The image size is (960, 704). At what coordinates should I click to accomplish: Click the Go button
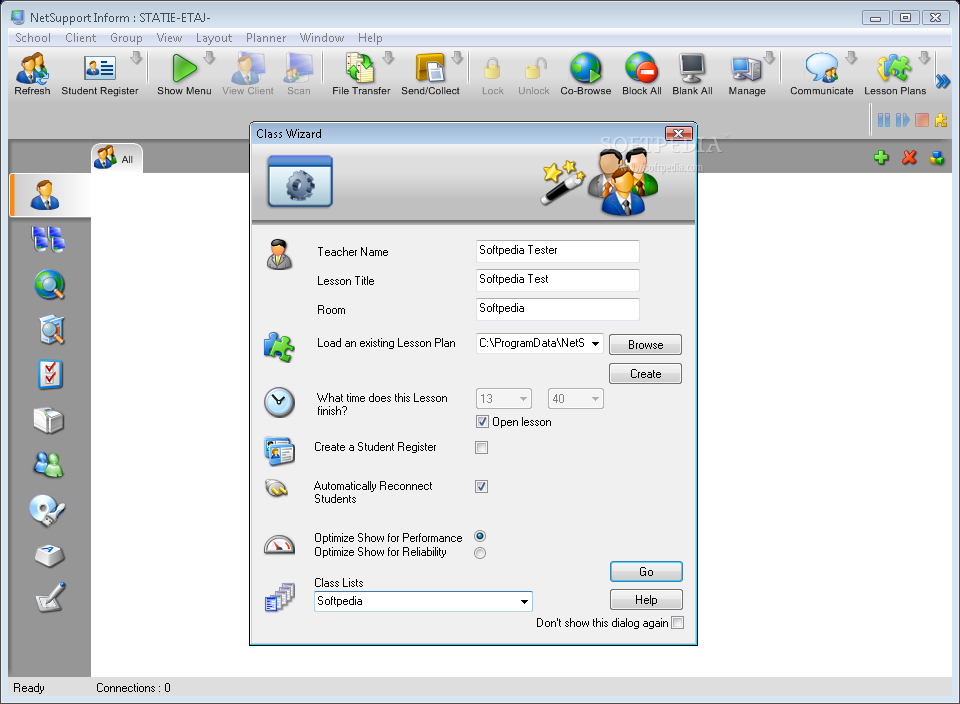tap(646, 571)
